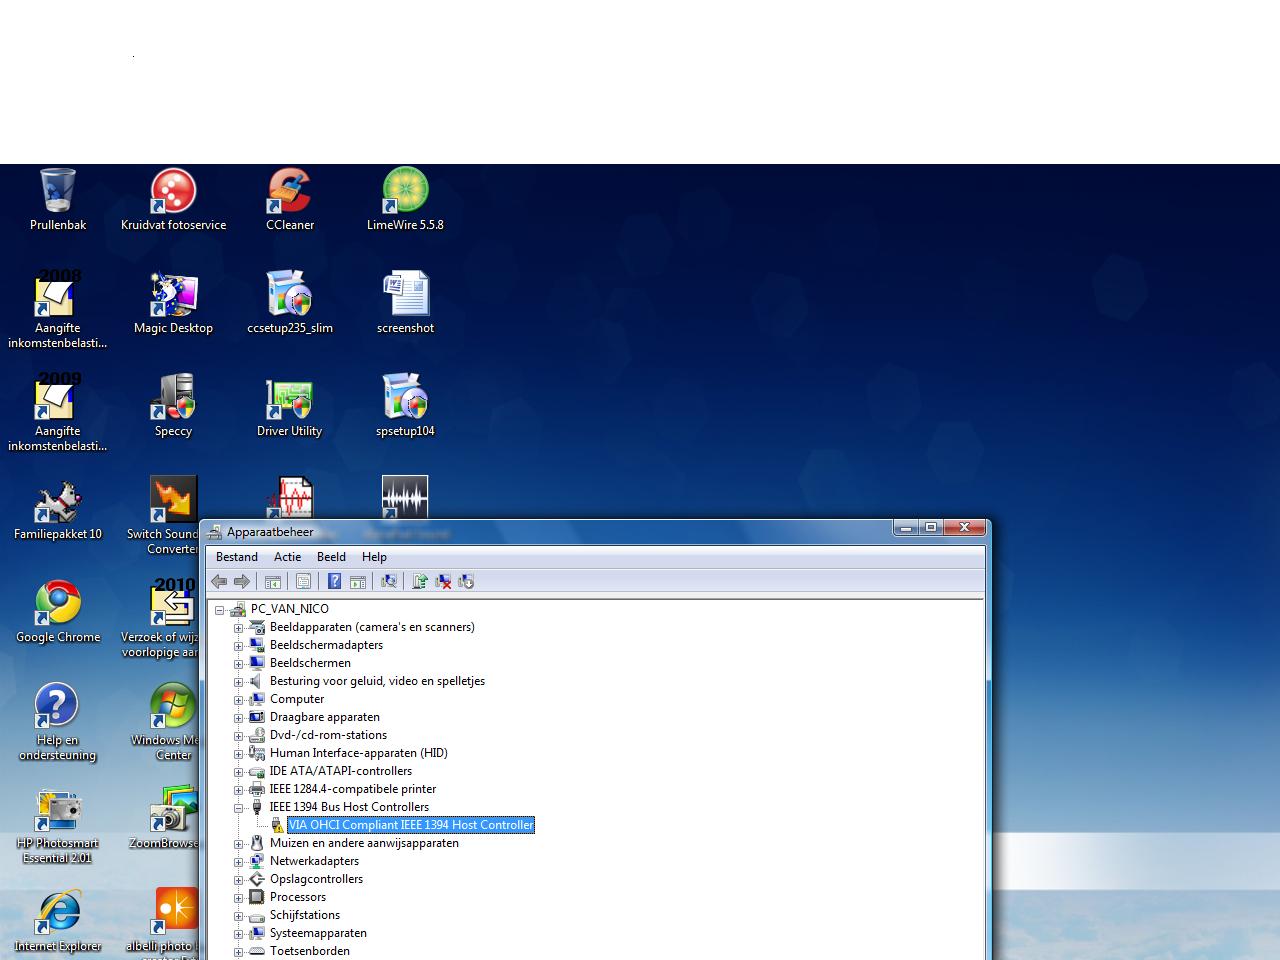Expand Besturing voor geluid, video en spelletjes
Screen dimensions: 1280x960
pos(239,681)
